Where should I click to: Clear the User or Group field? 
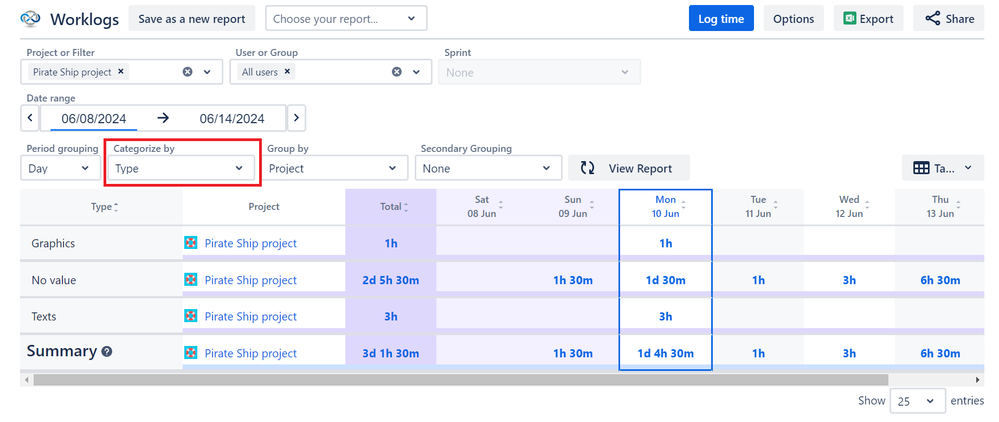pyautogui.click(x=396, y=72)
